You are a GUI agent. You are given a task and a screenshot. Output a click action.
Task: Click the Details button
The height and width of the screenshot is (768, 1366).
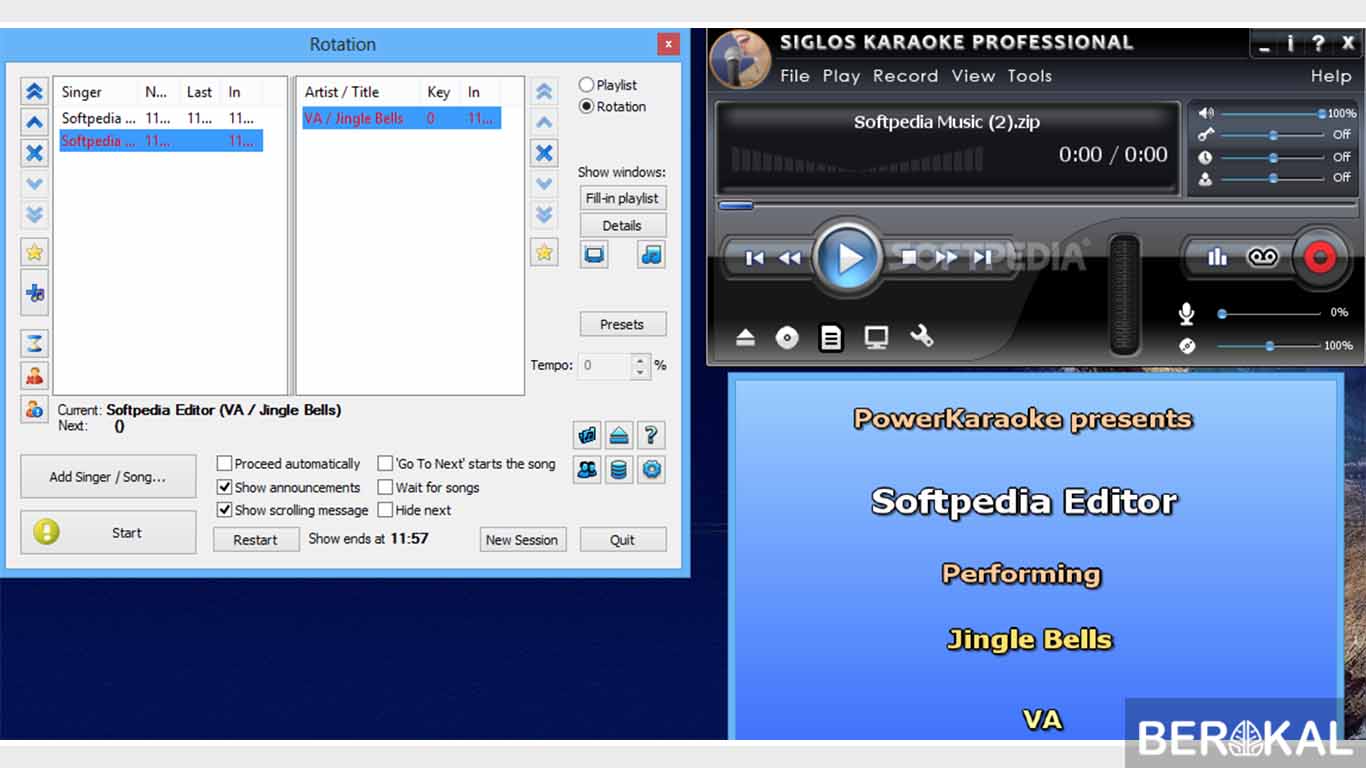click(x=622, y=226)
